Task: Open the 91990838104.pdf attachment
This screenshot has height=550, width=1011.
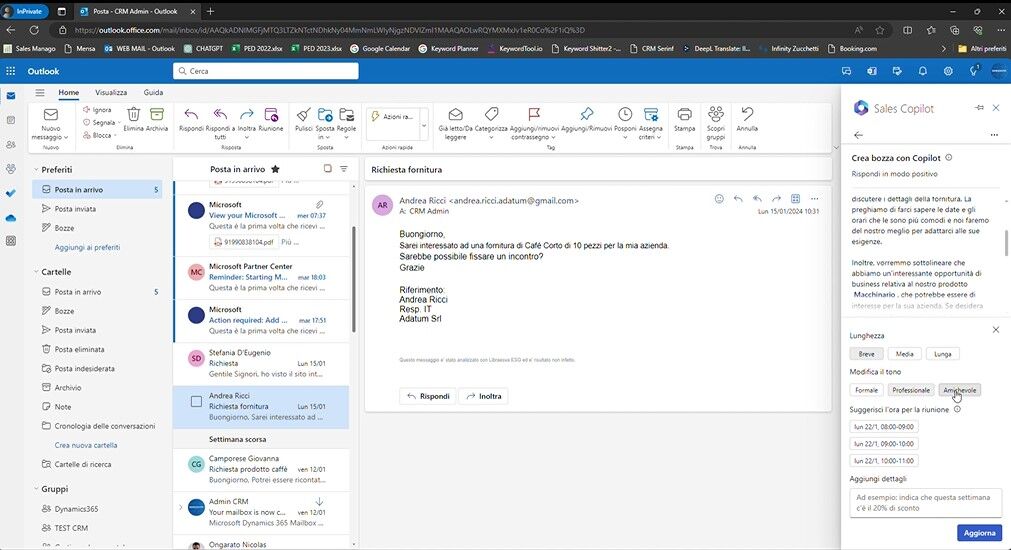Action: coord(244,242)
